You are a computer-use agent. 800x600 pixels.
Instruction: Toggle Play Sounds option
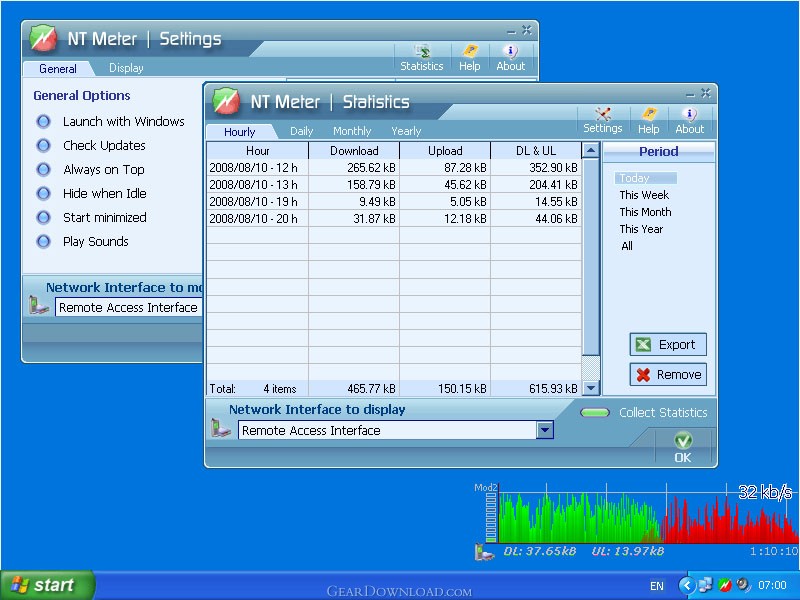pos(44,241)
